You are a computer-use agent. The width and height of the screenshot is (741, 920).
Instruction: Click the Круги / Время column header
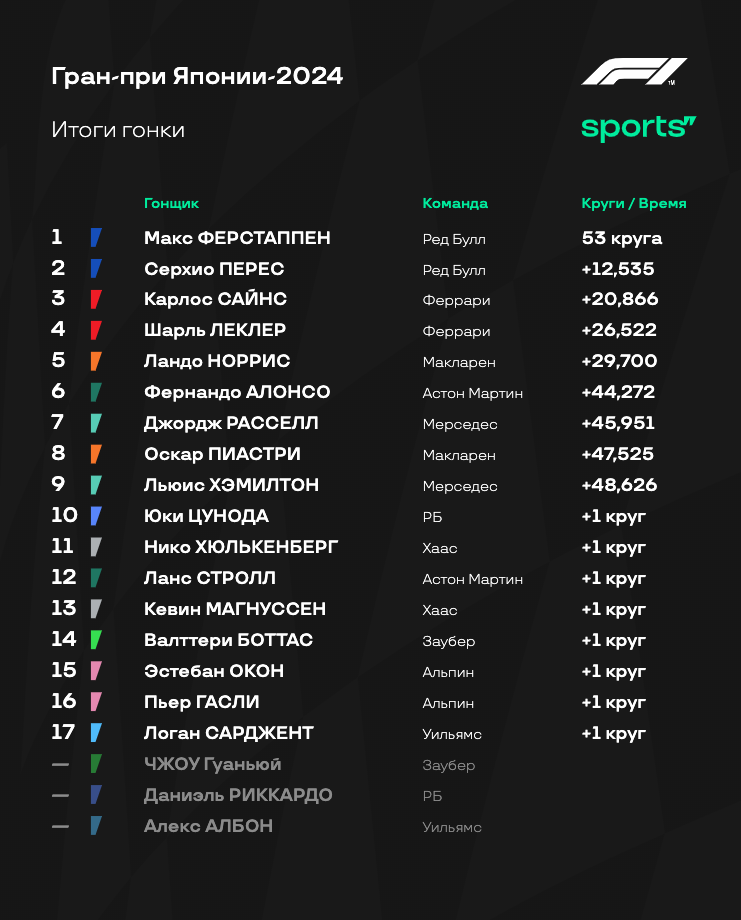coord(634,203)
